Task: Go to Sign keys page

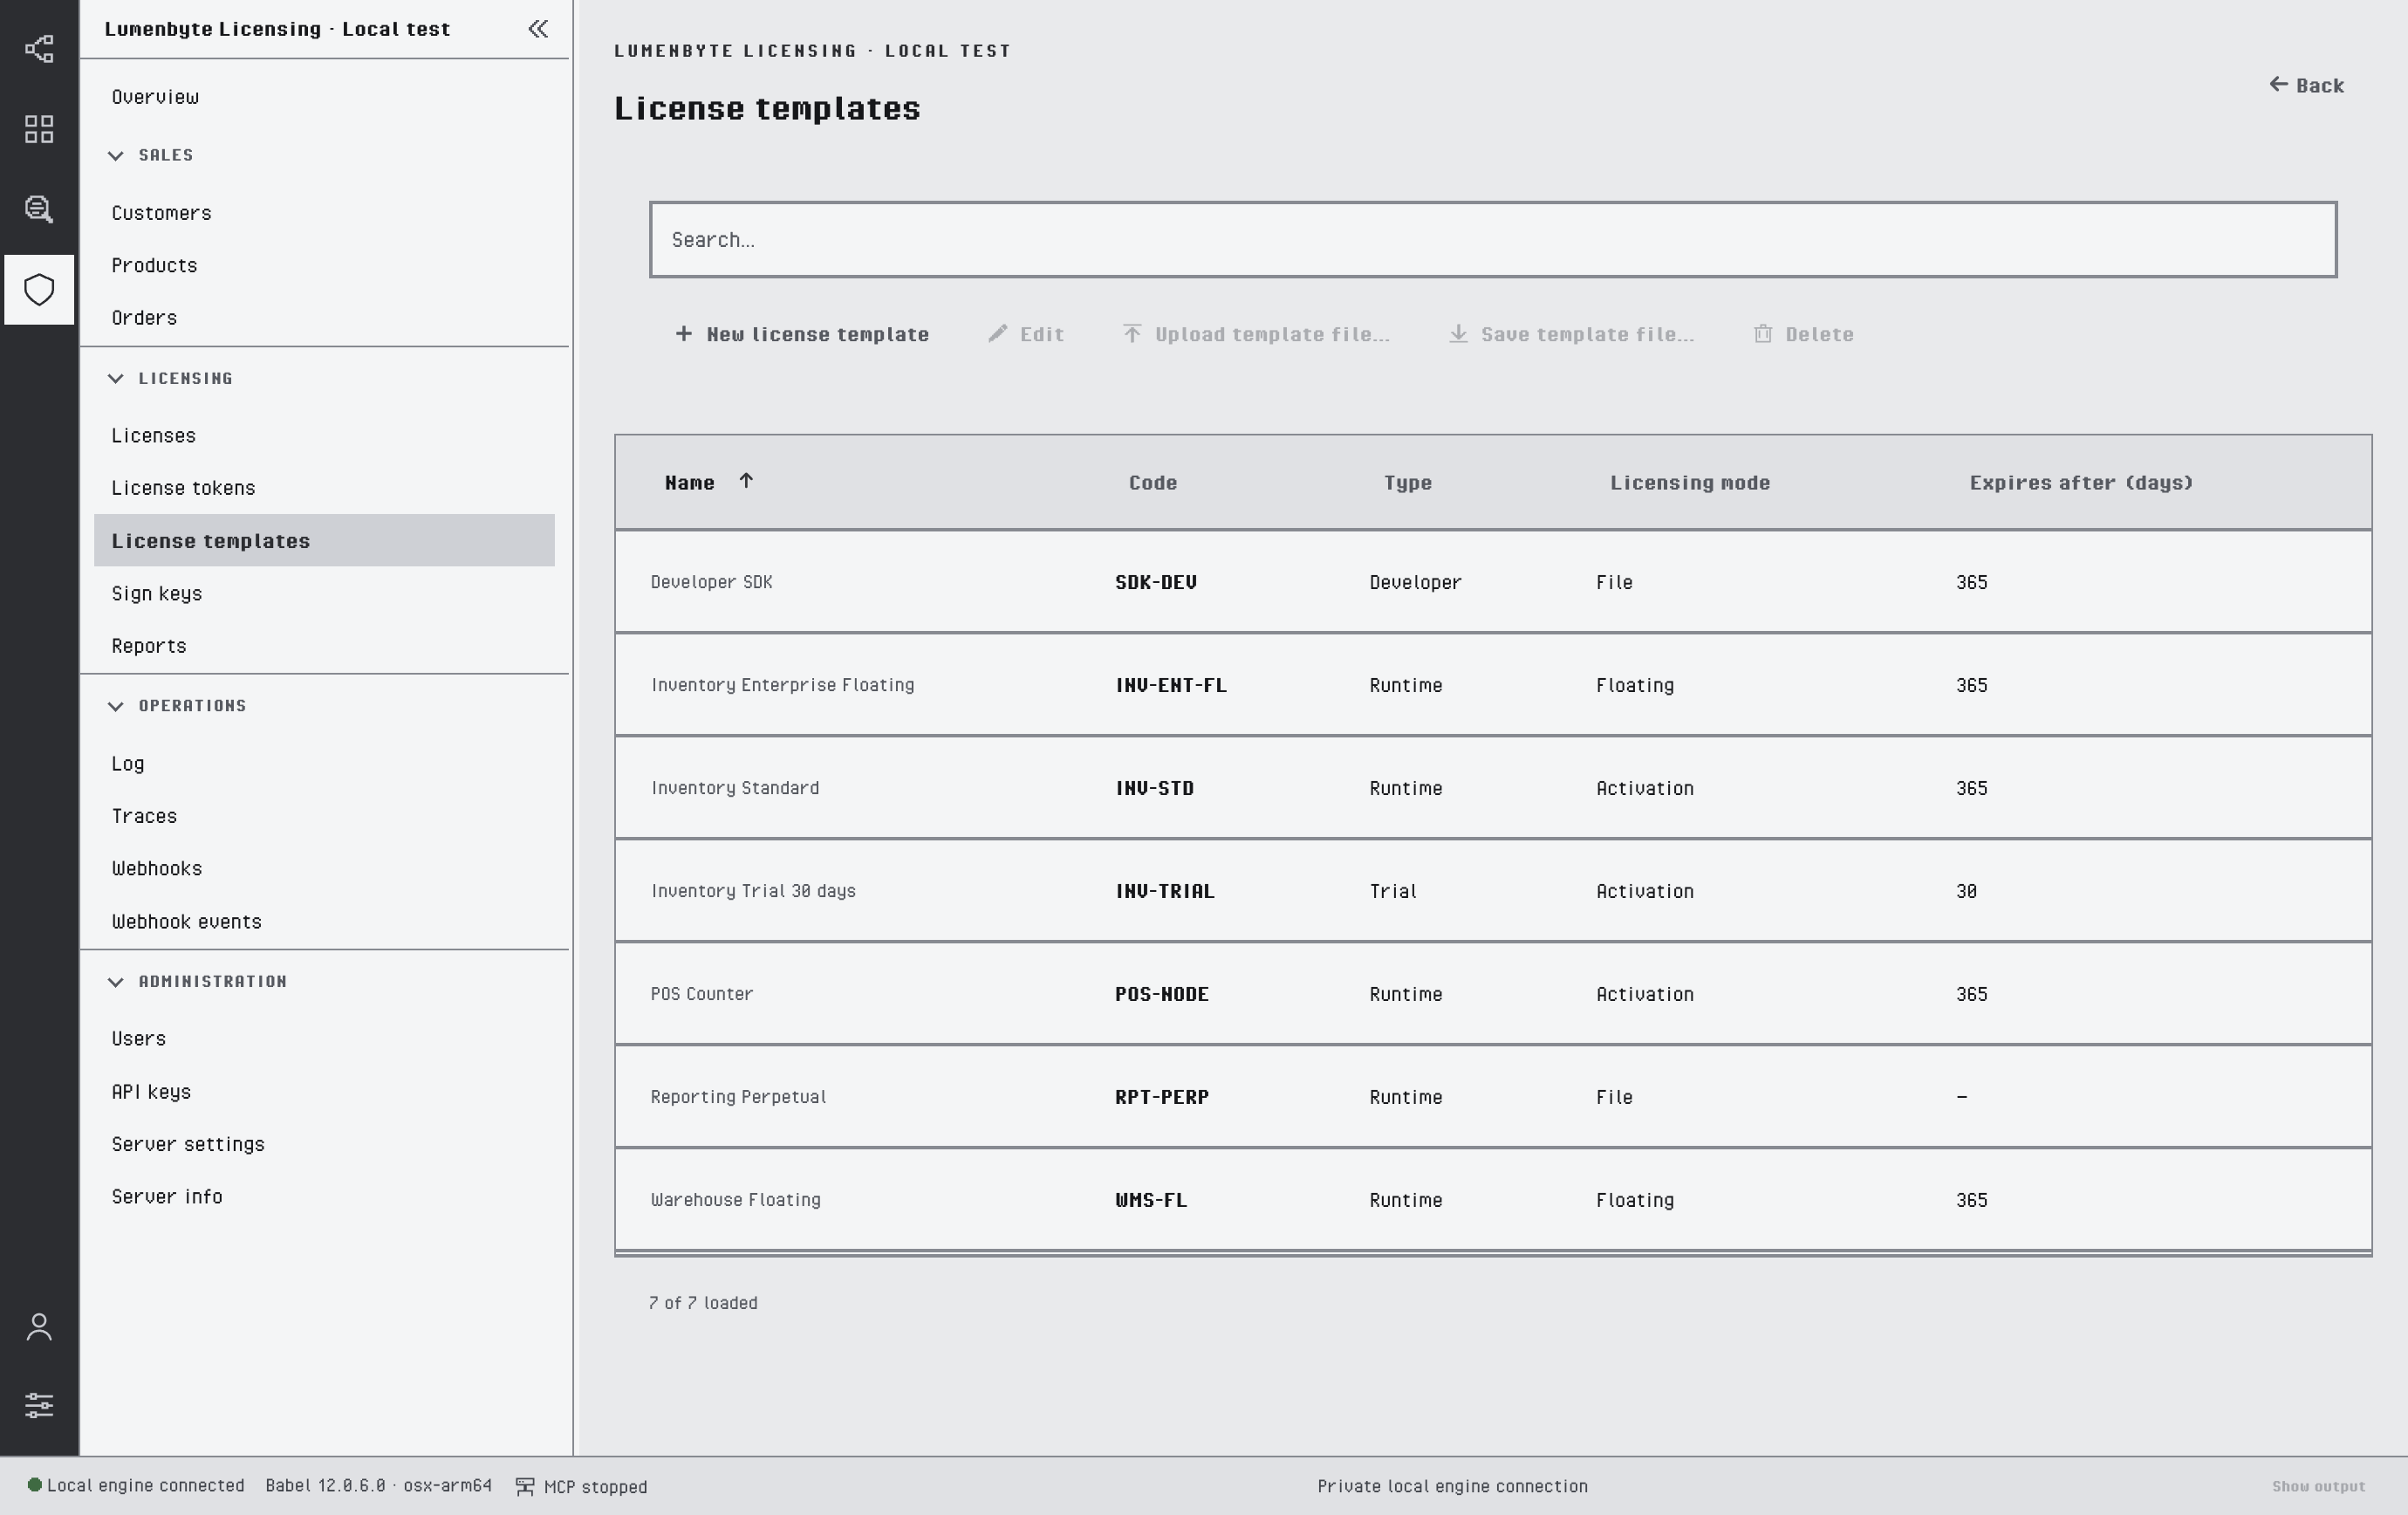Action: pos(324,593)
